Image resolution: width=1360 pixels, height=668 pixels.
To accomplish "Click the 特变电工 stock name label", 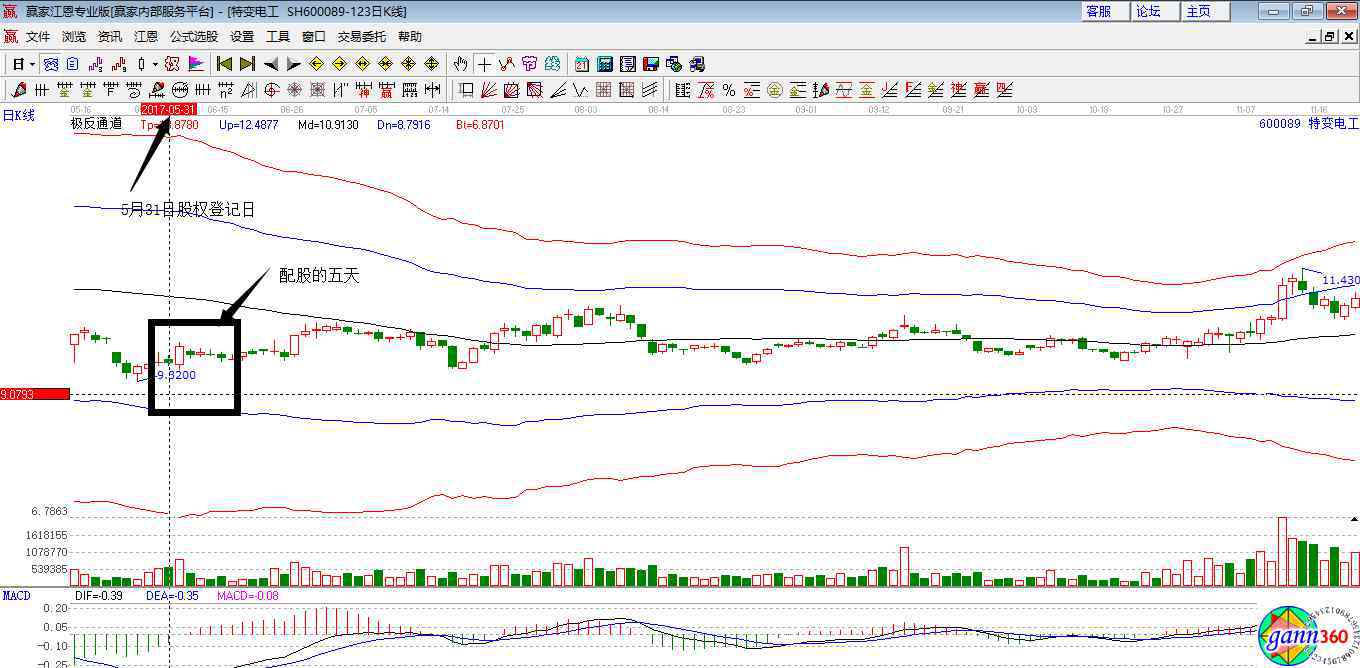I will point(1333,124).
